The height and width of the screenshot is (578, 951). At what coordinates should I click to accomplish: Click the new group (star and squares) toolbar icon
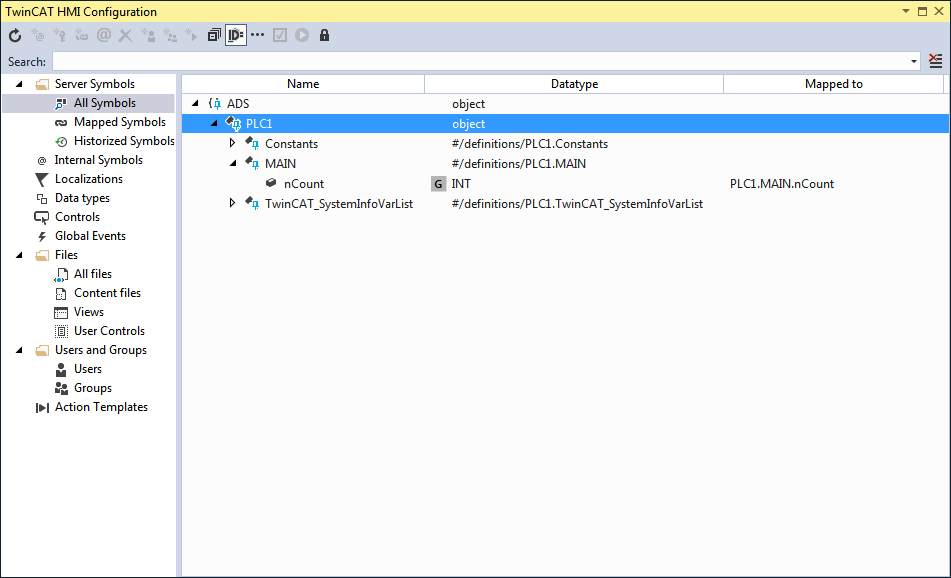pos(170,36)
